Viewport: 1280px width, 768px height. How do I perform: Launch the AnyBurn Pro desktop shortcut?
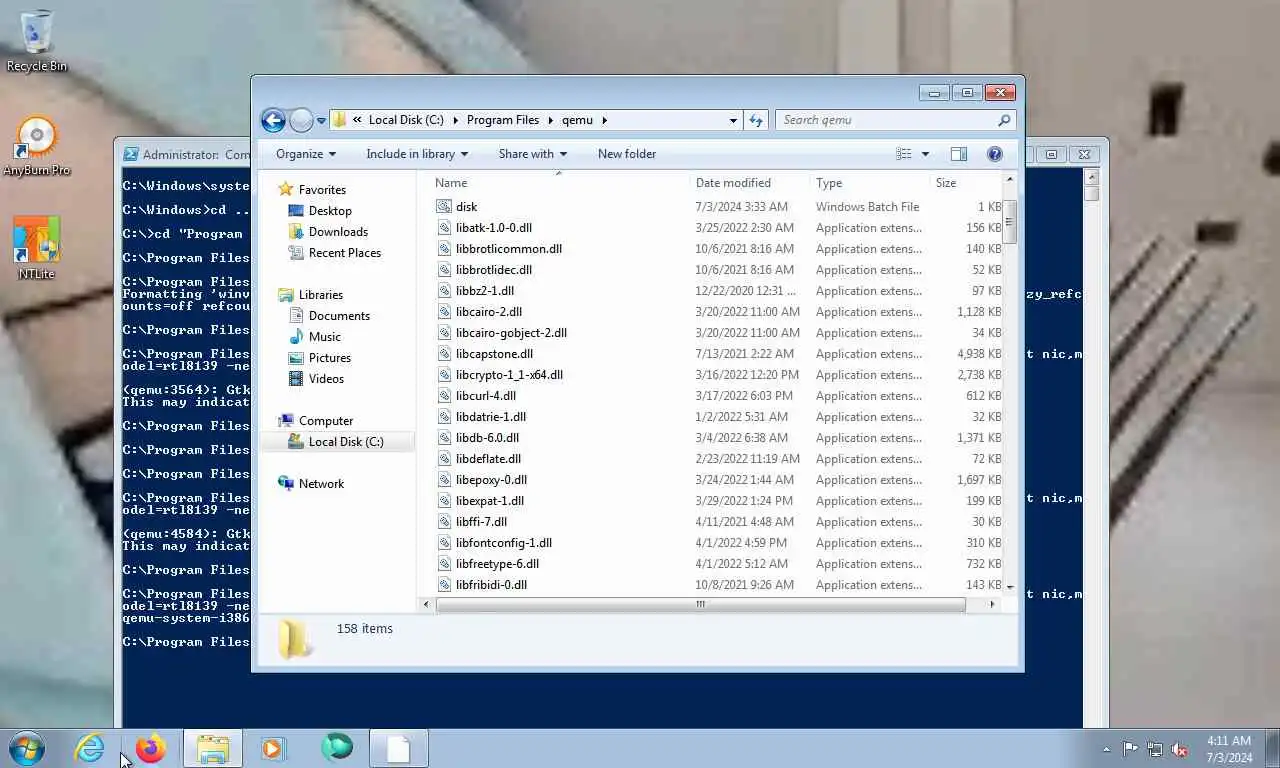37,146
